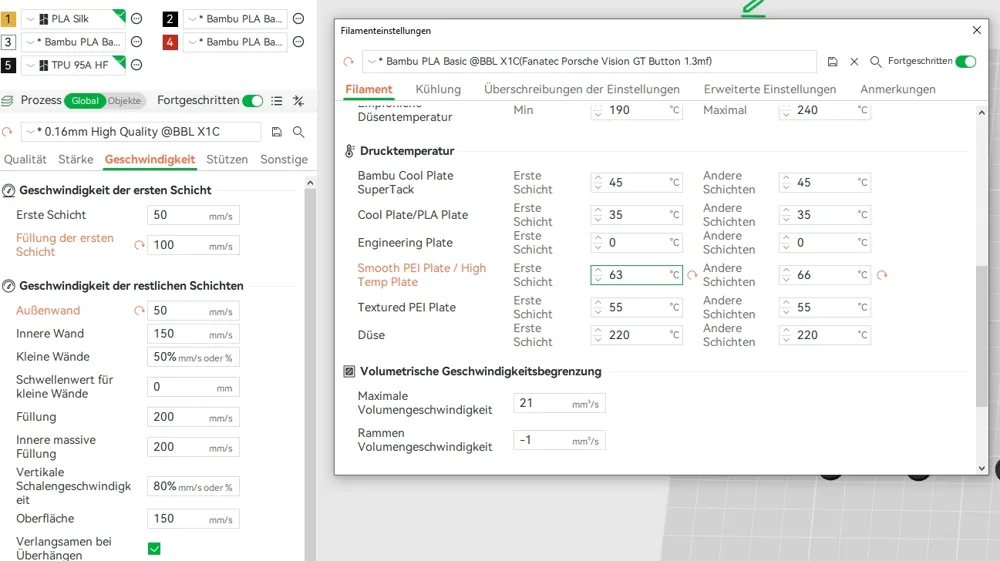Image resolution: width=1000 pixels, height=561 pixels.
Task: Search process settings
Action: coord(298,132)
